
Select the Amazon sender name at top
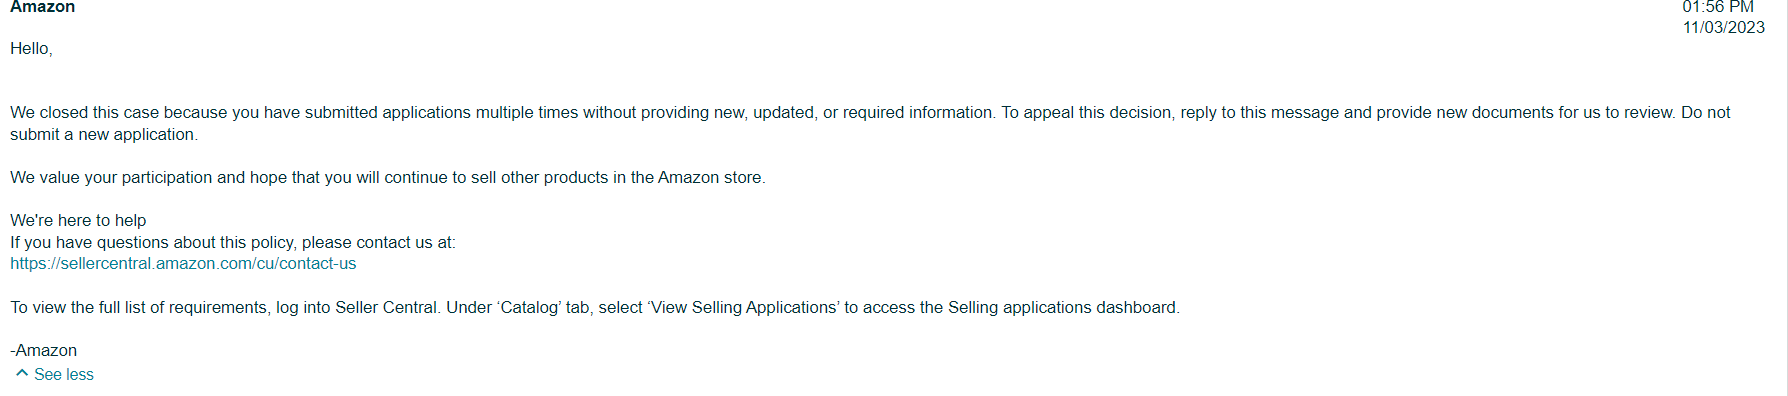(x=43, y=7)
